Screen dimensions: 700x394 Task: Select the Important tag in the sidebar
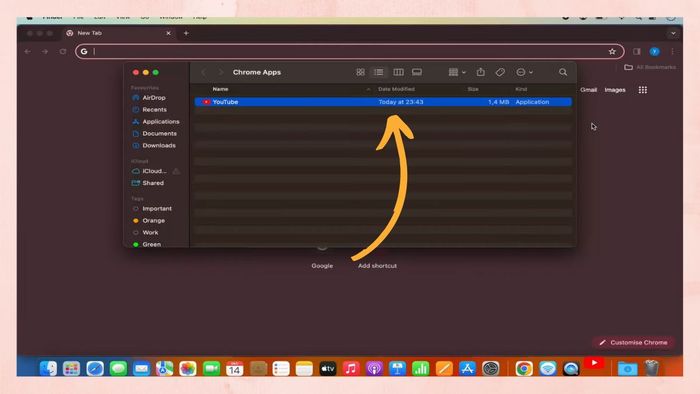(152, 209)
